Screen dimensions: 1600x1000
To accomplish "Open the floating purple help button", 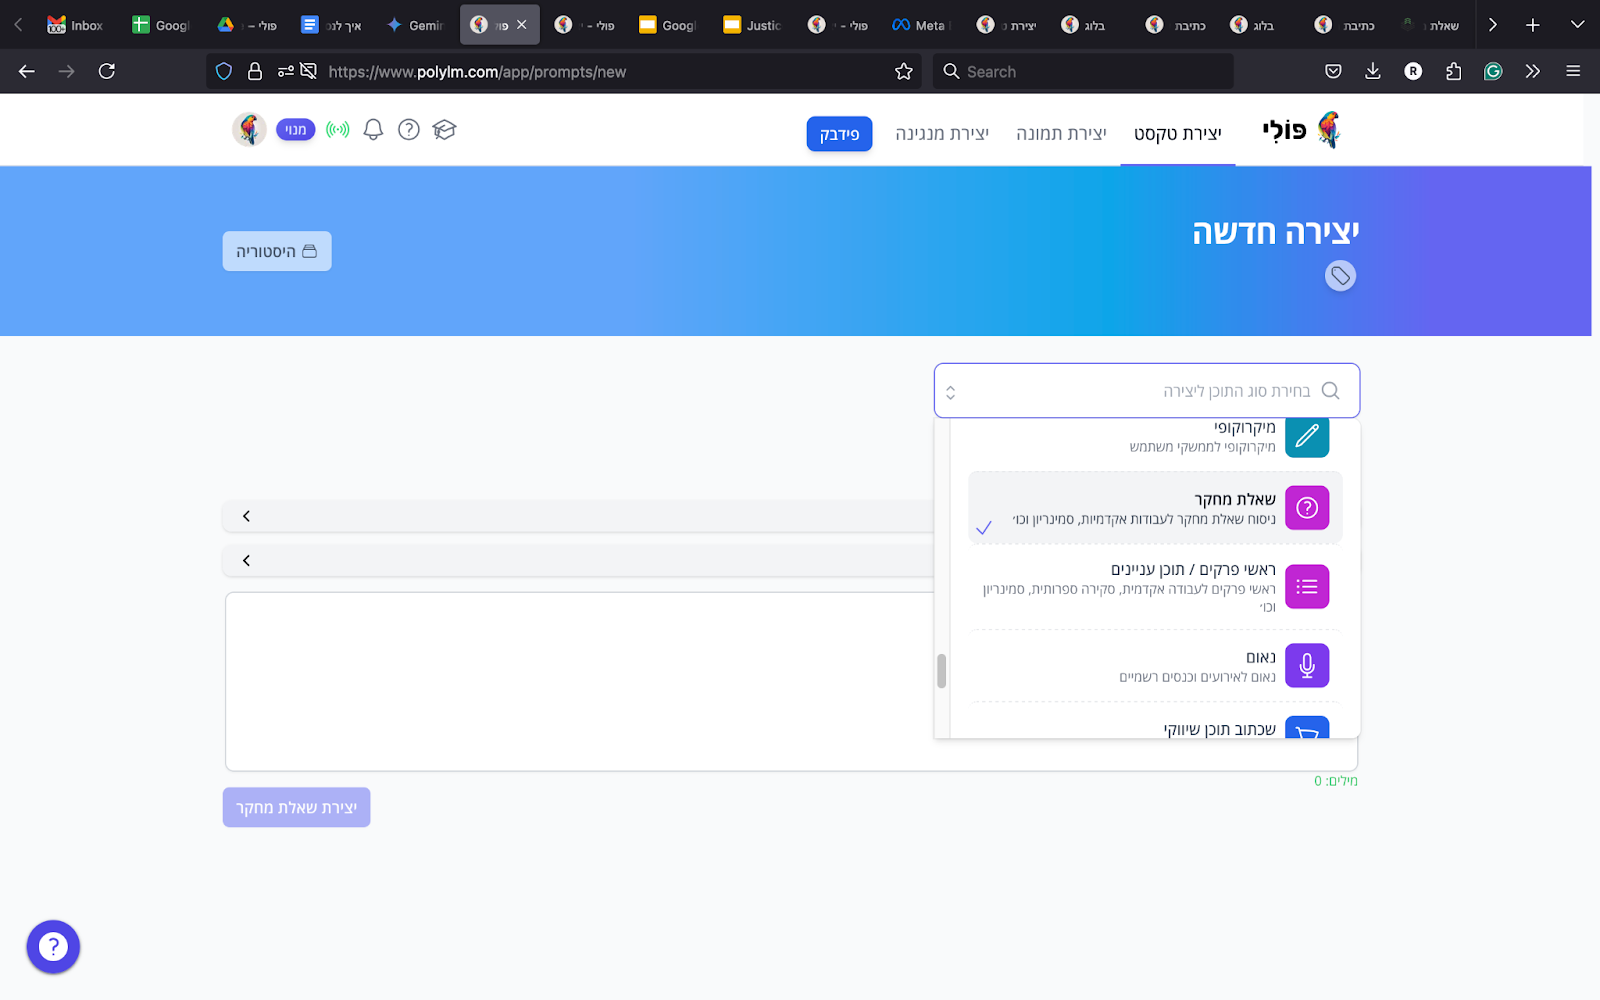I will [53, 946].
